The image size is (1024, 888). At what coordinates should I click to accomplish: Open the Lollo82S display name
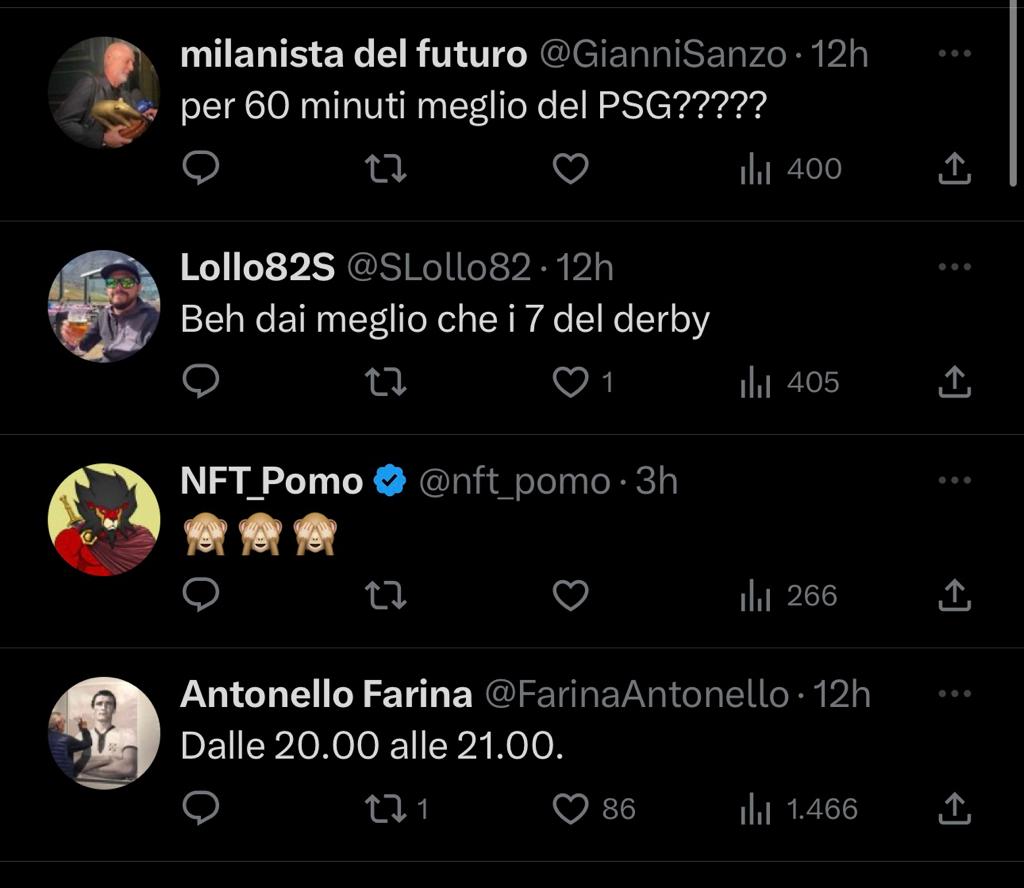257,267
